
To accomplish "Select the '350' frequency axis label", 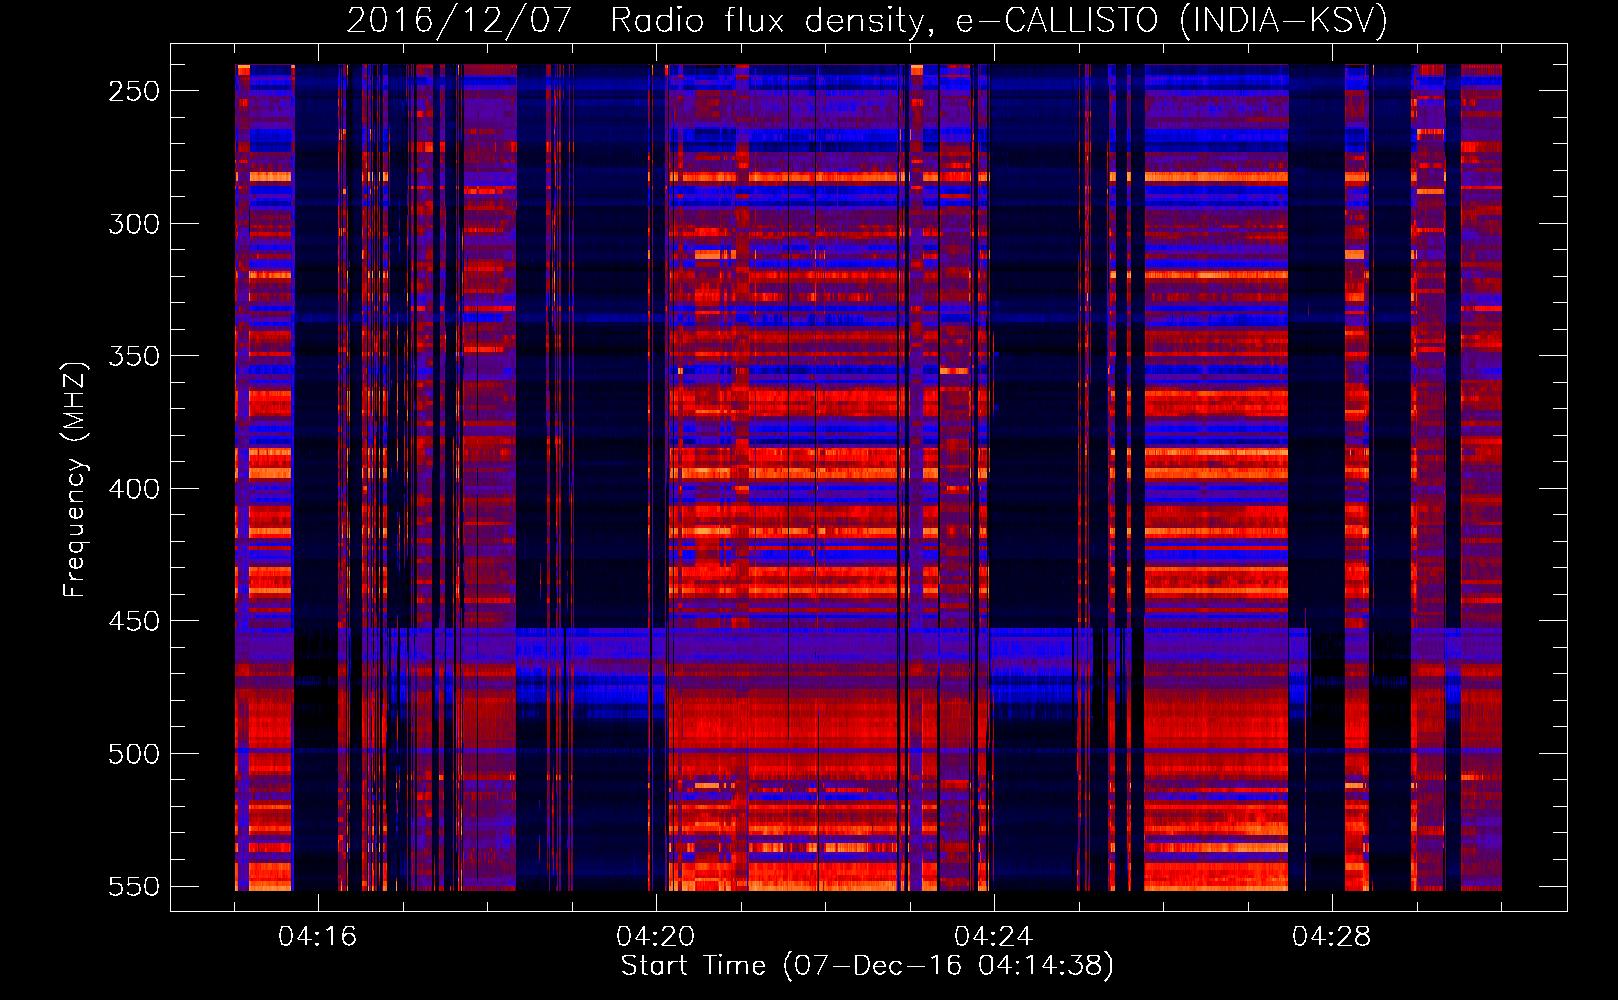I will click(134, 357).
